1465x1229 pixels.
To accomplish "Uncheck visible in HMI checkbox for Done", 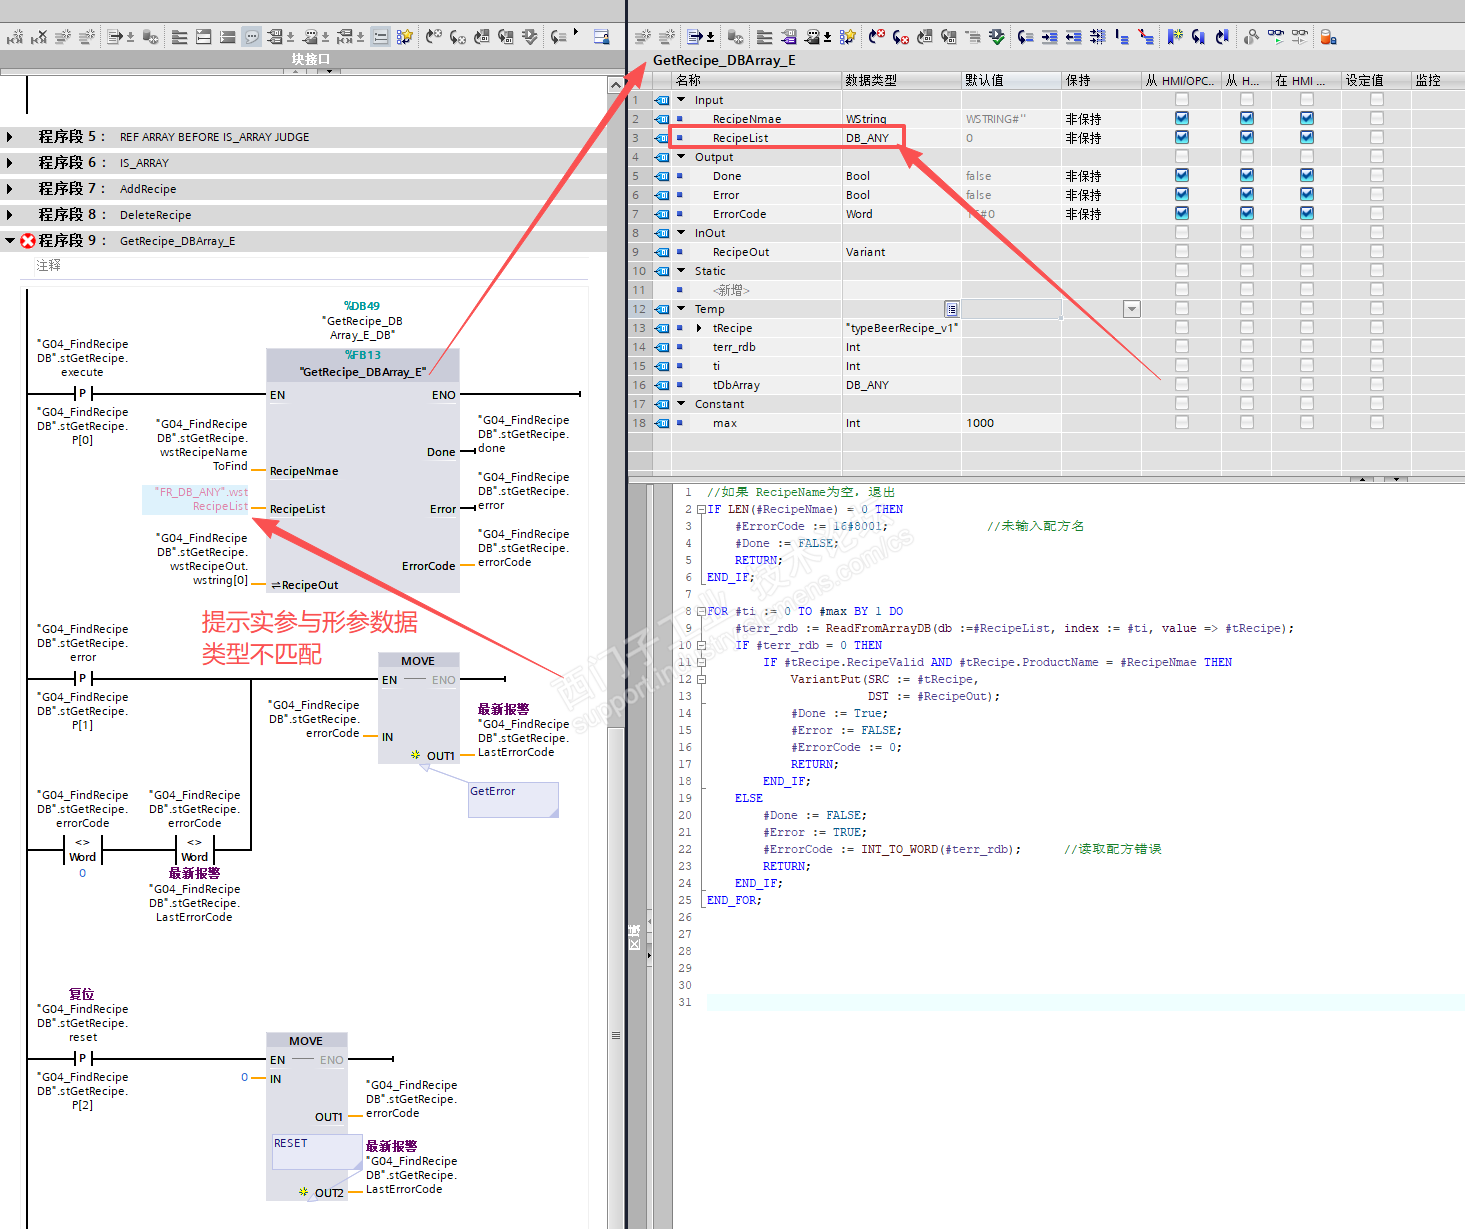I will 1306,175.
